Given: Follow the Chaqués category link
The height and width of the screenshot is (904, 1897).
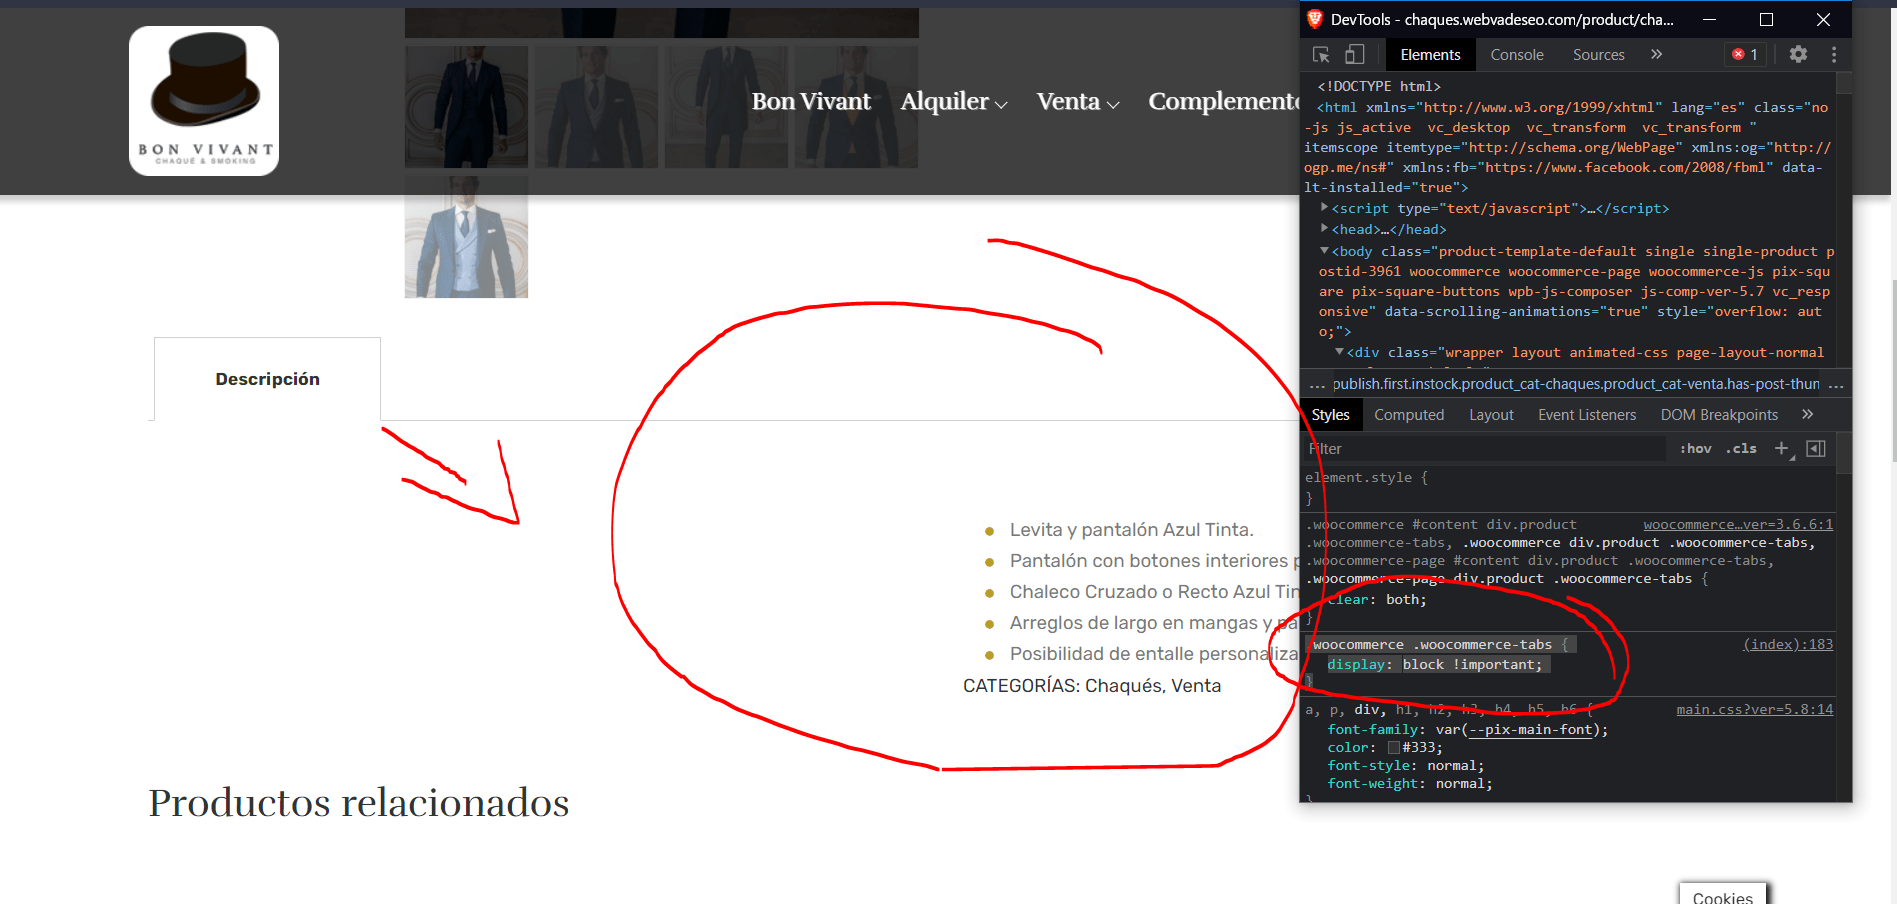Looking at the screenshot, I should click(1123, 686).
